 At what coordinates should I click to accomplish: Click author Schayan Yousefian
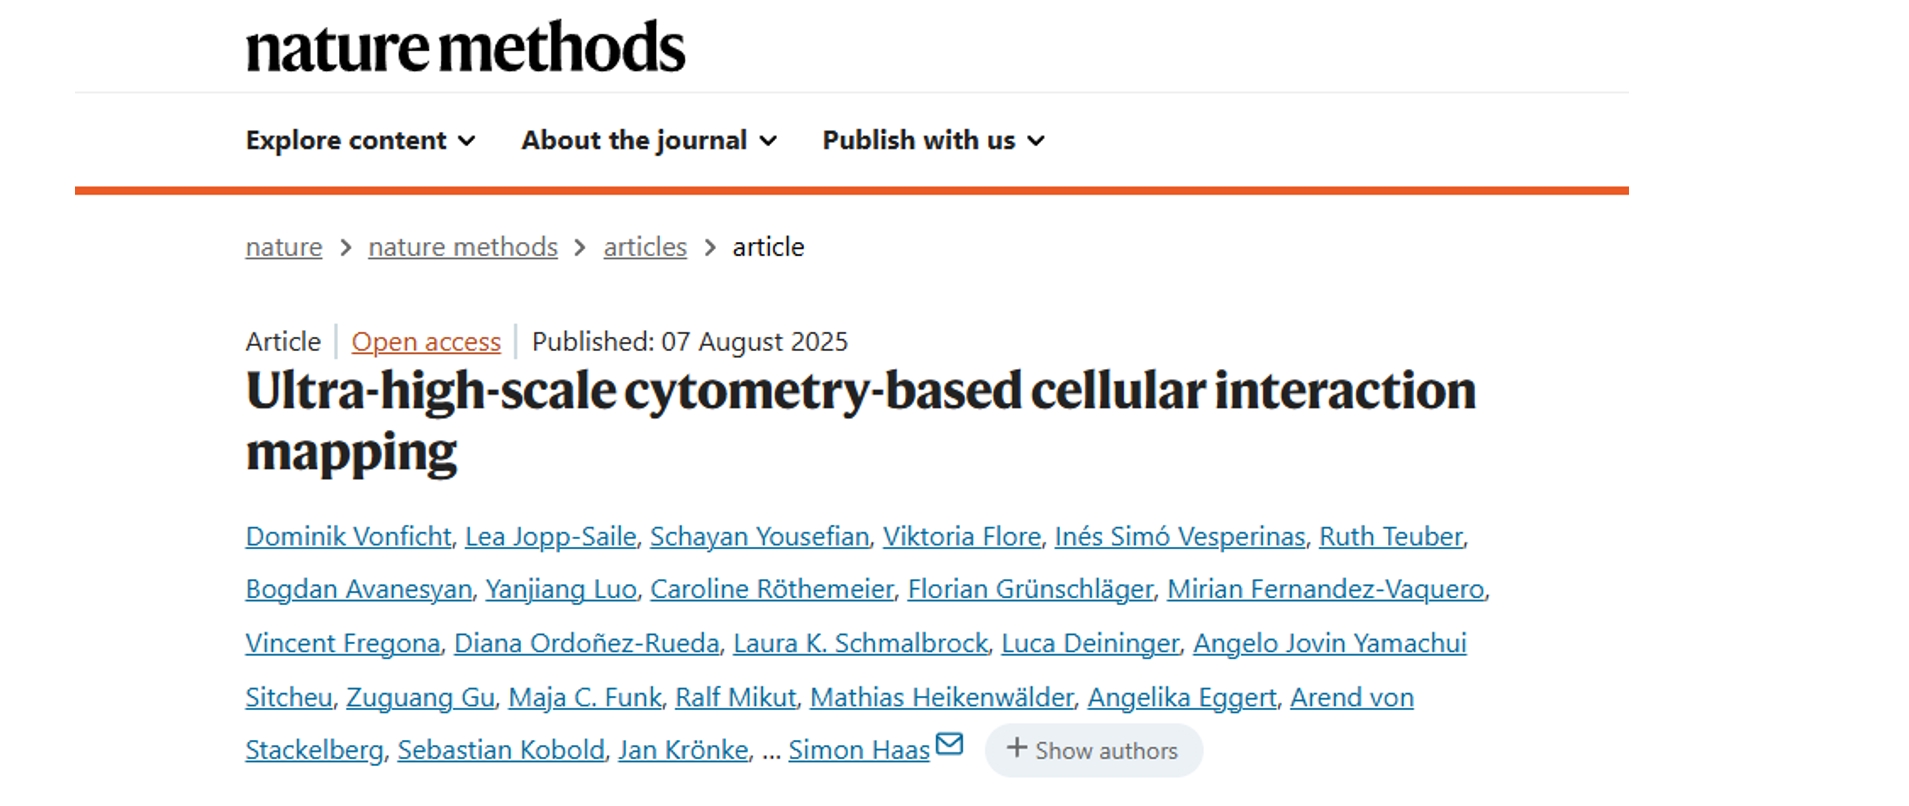click(x=760, y=537)
